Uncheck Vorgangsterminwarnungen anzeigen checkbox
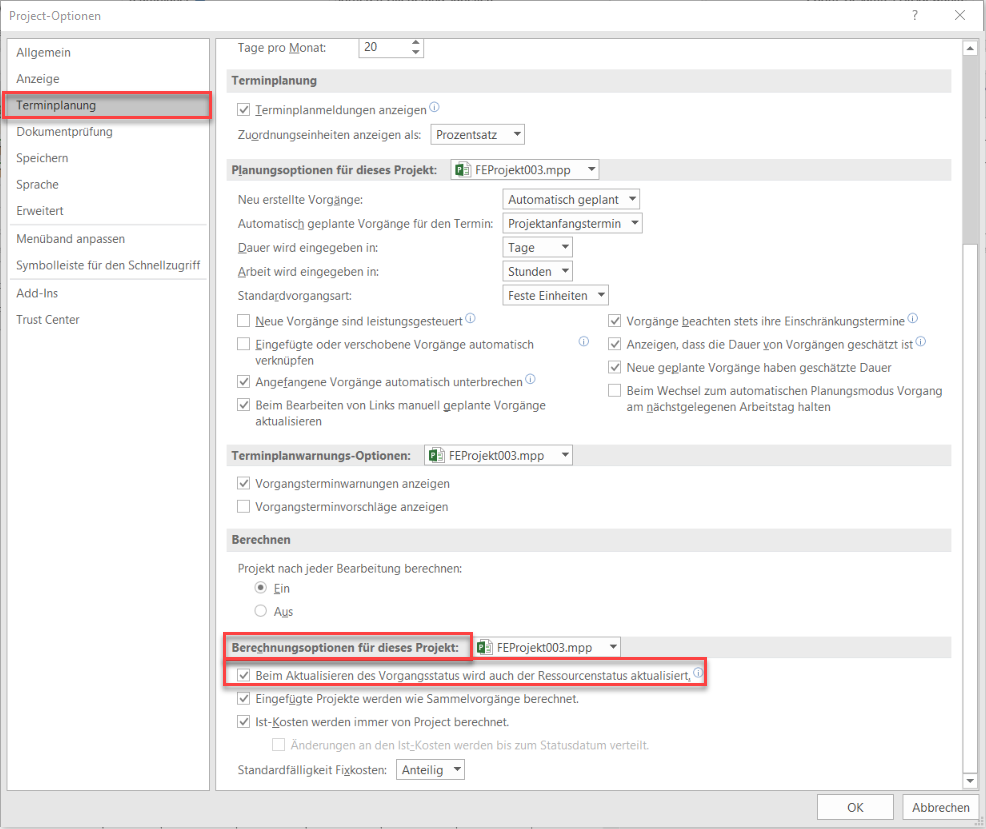Screen dimensions: 986x829 coord(244,484)
